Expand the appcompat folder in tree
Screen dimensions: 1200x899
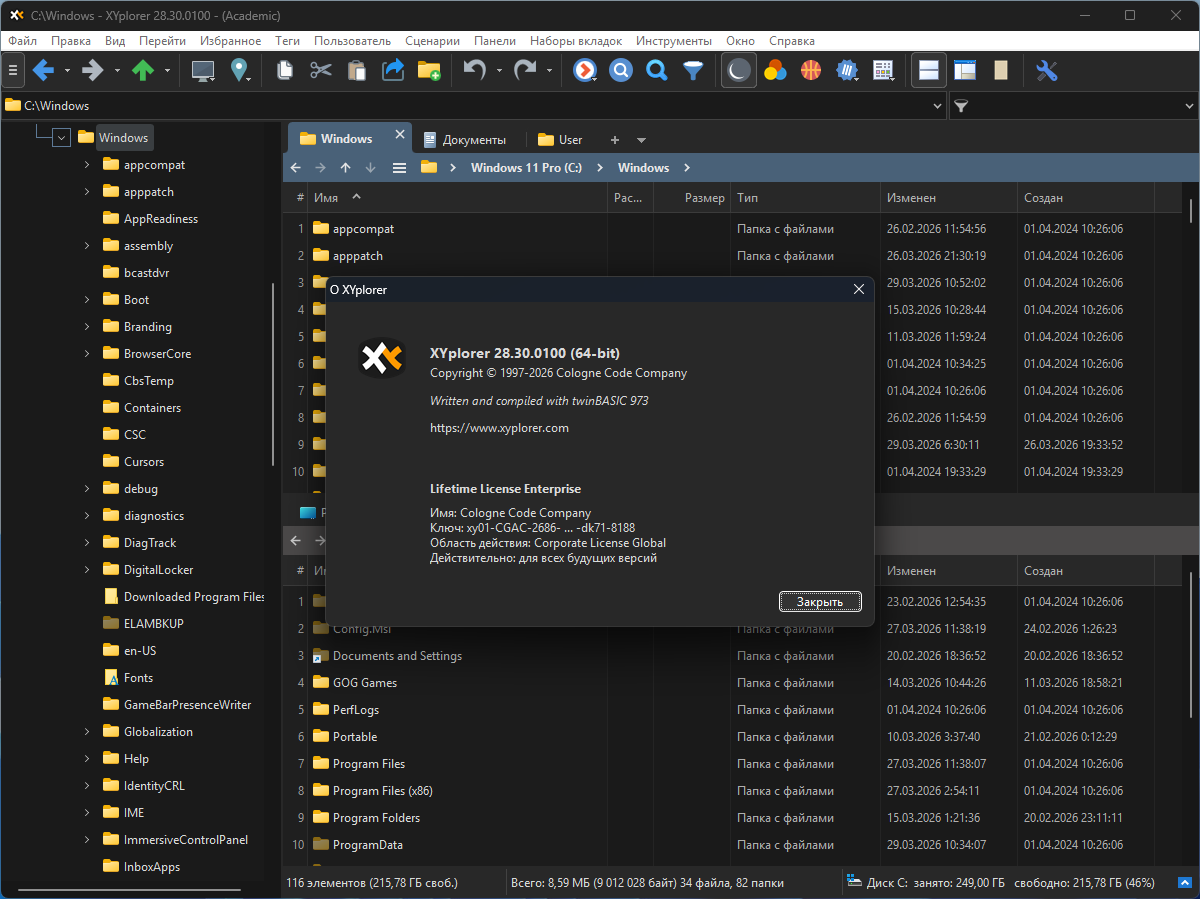pos(87,165)
